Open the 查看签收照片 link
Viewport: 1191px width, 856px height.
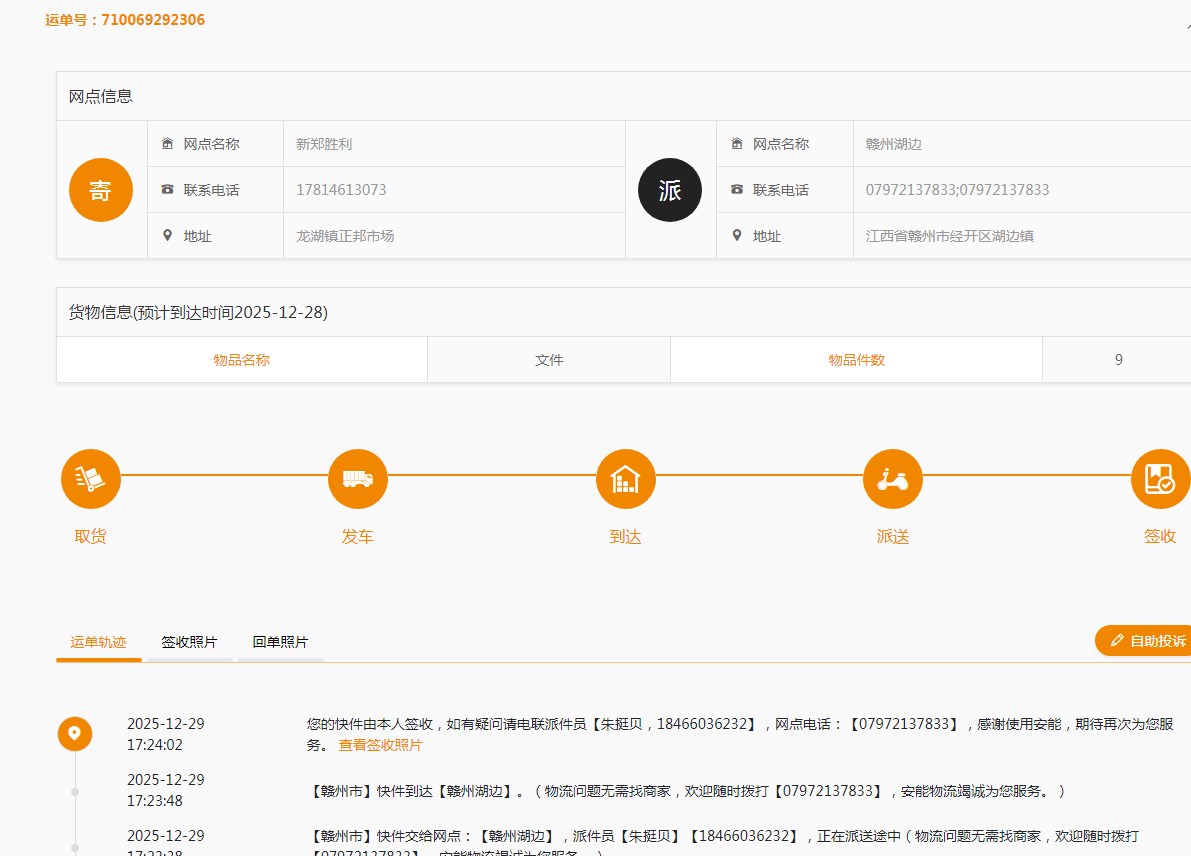click(380, 745)
